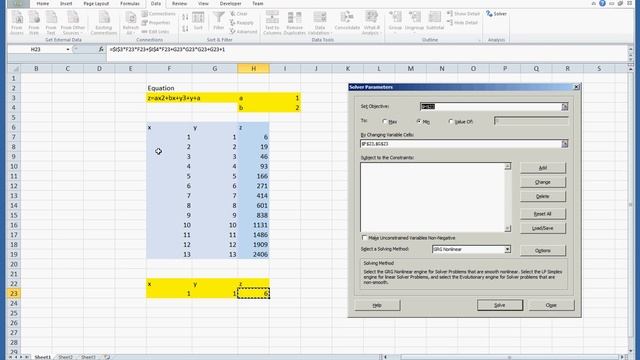Open the Page Layout tab
The width and height of the screenshot is (640, 360).
[x=96, y=4]
